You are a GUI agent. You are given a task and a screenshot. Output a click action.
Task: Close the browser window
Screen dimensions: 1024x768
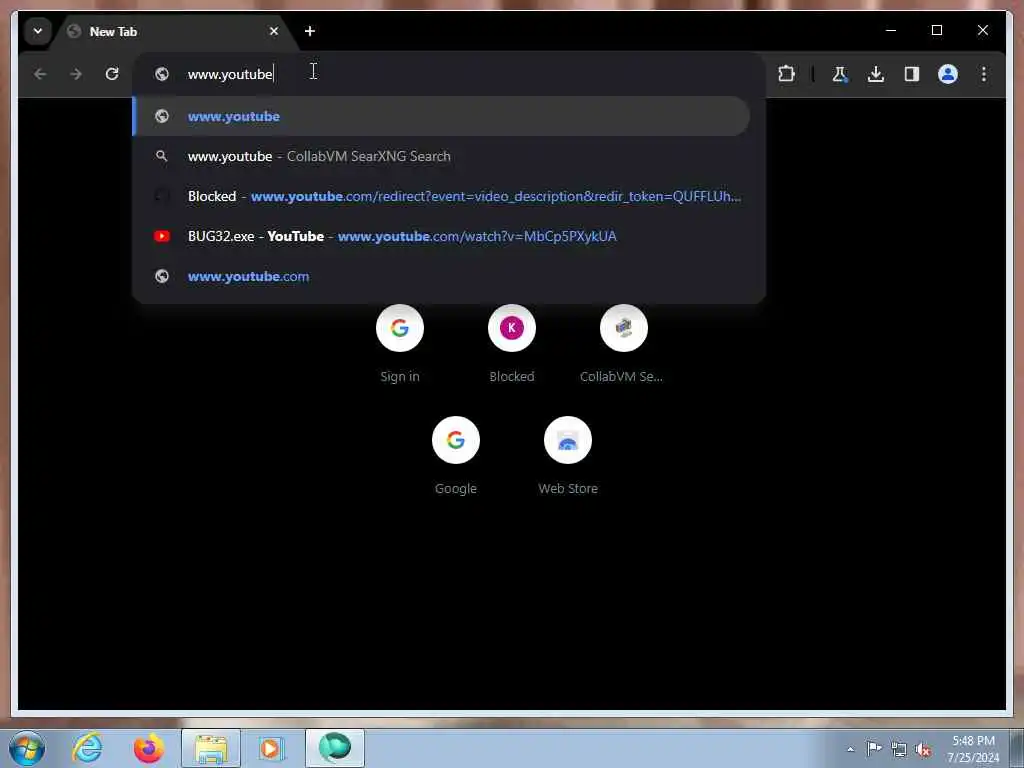[983, 30]
